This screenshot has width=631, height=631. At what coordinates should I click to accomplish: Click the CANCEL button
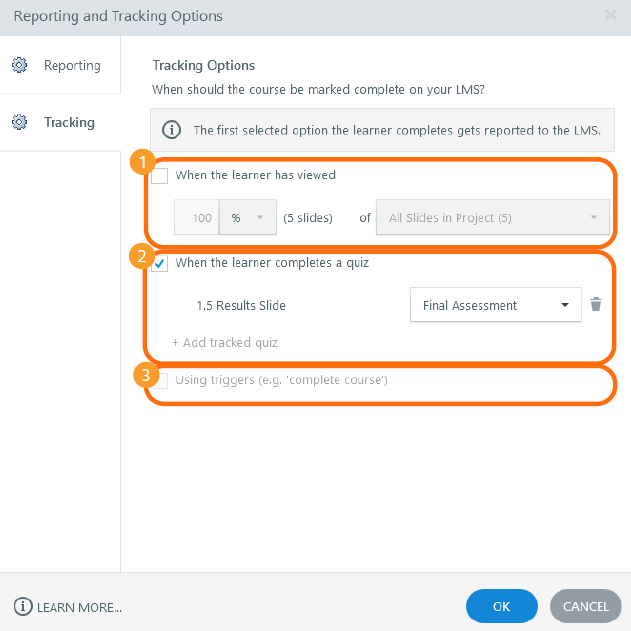[x=585, y=606]
